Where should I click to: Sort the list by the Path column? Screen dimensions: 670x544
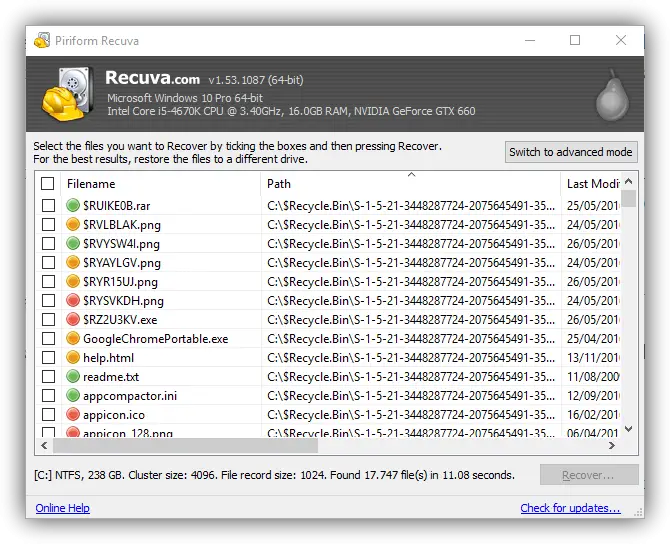pos(410,184)
